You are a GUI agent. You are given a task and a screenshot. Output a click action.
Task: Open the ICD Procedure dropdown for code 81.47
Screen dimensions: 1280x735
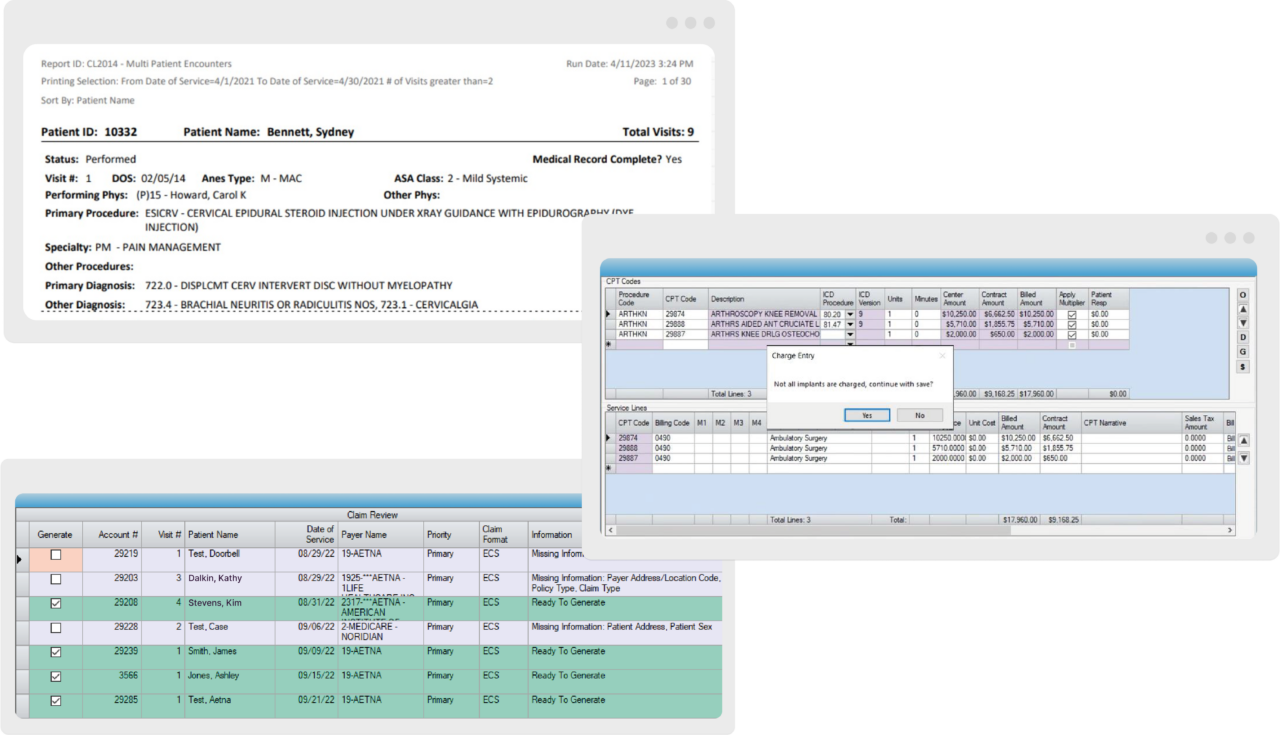850,324
